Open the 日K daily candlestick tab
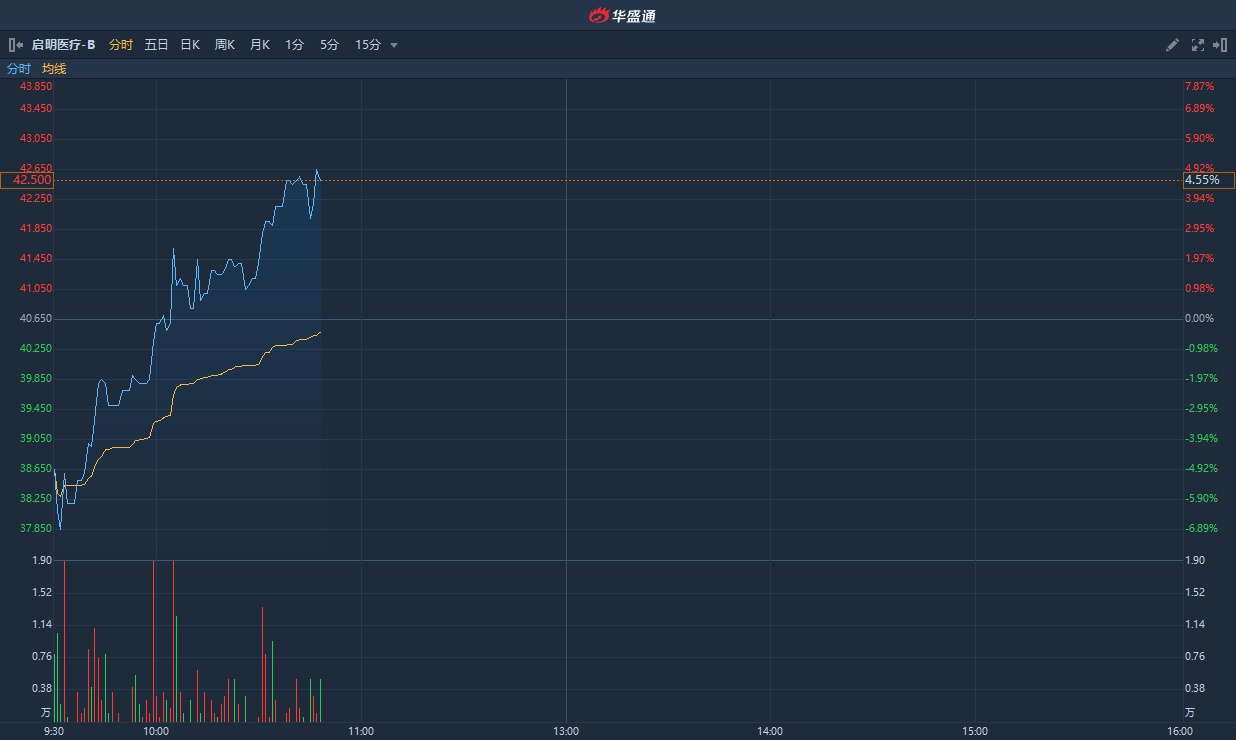The height and width of the screenshot is (740, 1236). 190,45
